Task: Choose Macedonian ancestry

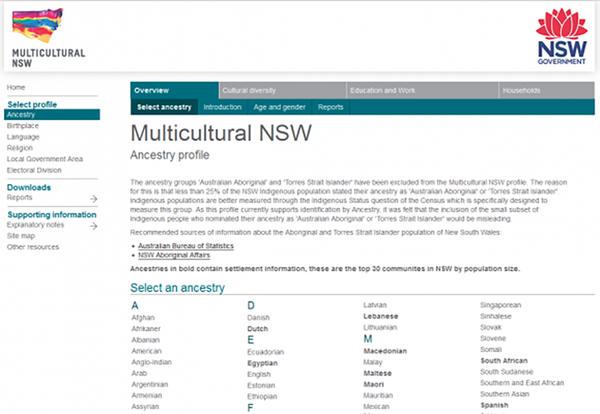Action: 385,351
